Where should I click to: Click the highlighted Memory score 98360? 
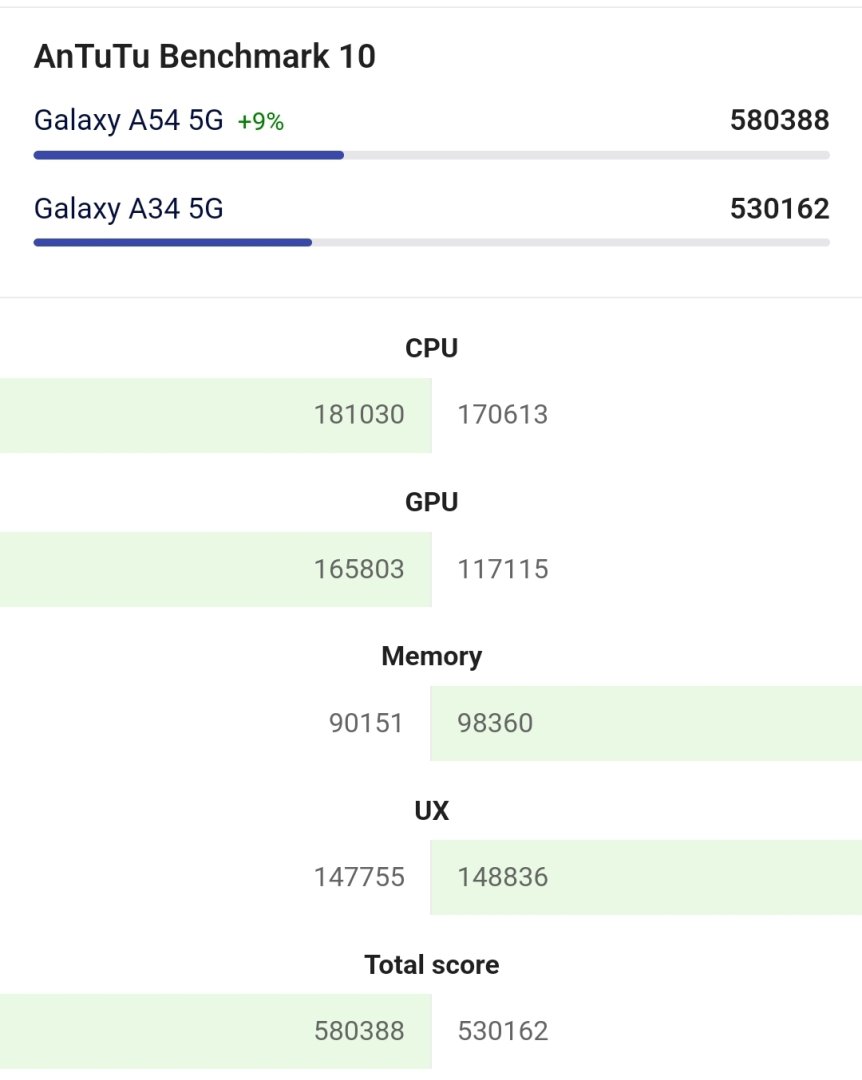click(x=495, y=723)
